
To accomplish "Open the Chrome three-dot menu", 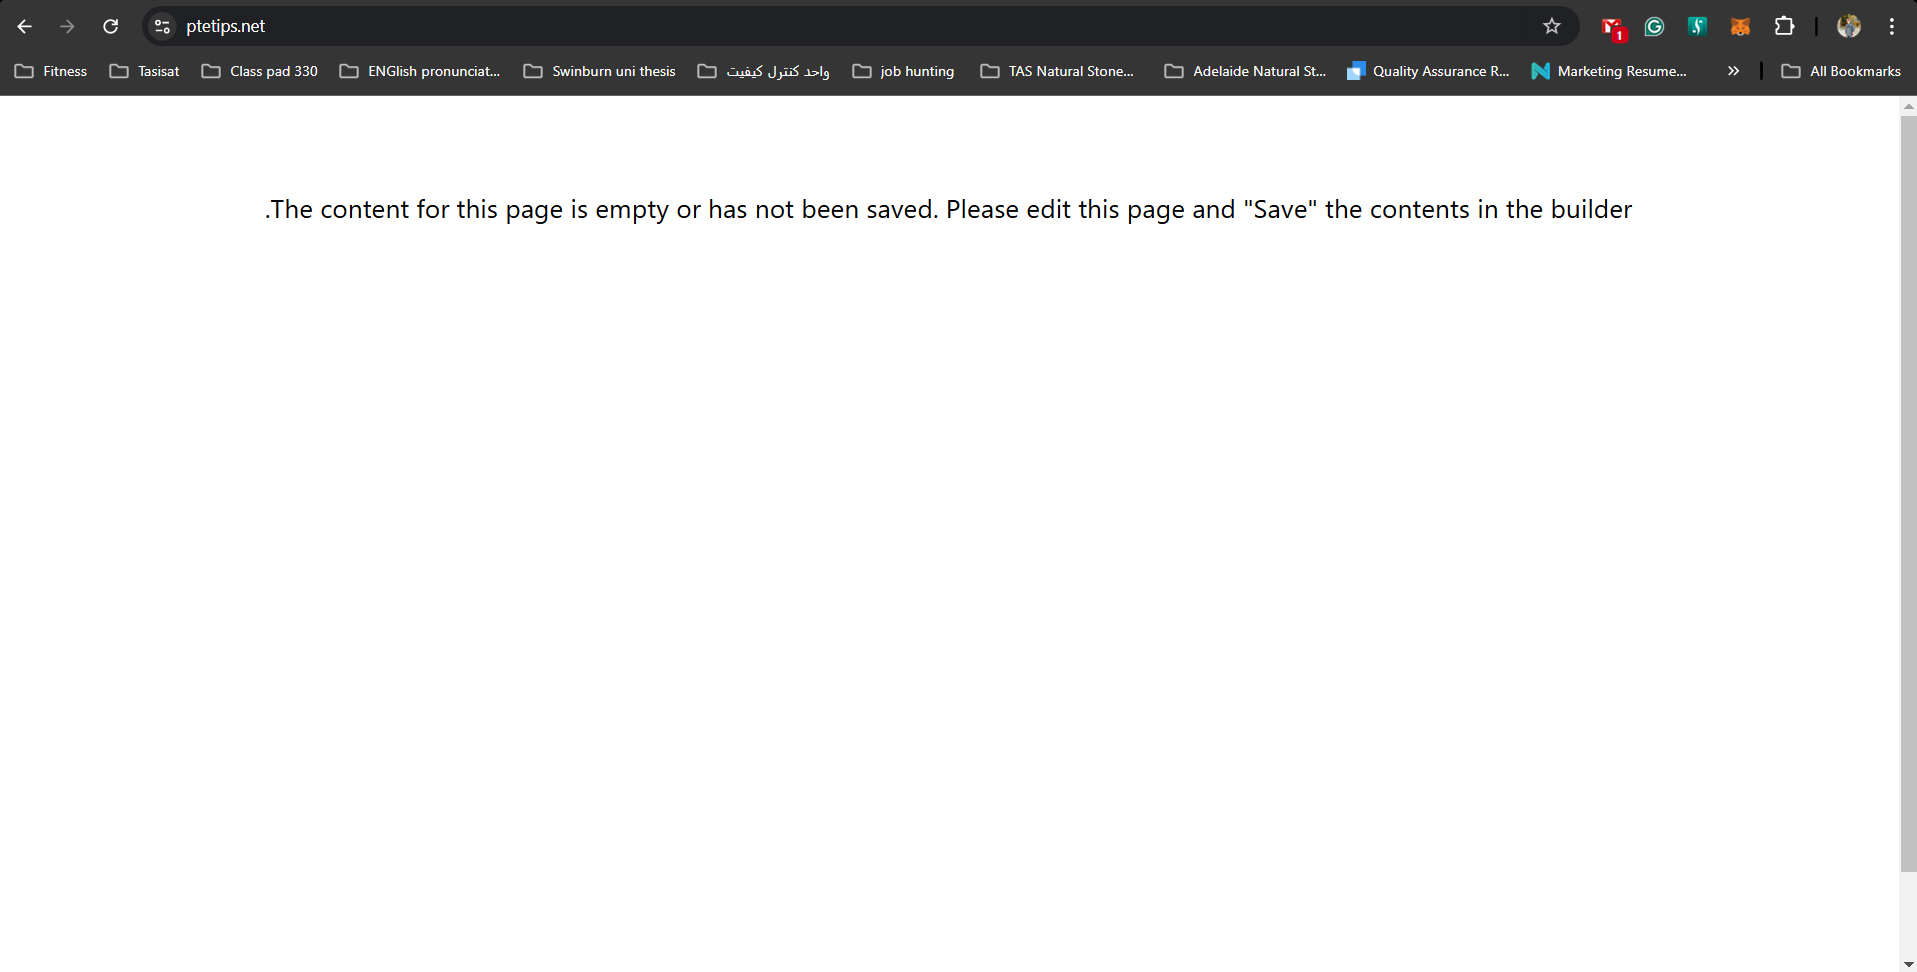I will [x=1892, y=27].
